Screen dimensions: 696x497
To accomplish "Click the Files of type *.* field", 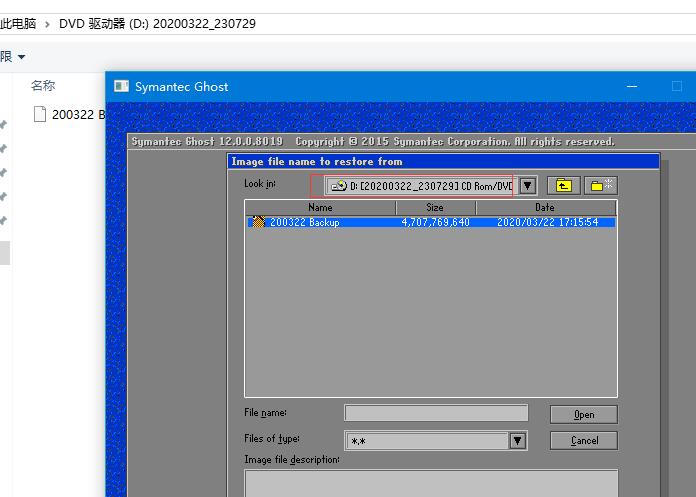I will point(427,441).
